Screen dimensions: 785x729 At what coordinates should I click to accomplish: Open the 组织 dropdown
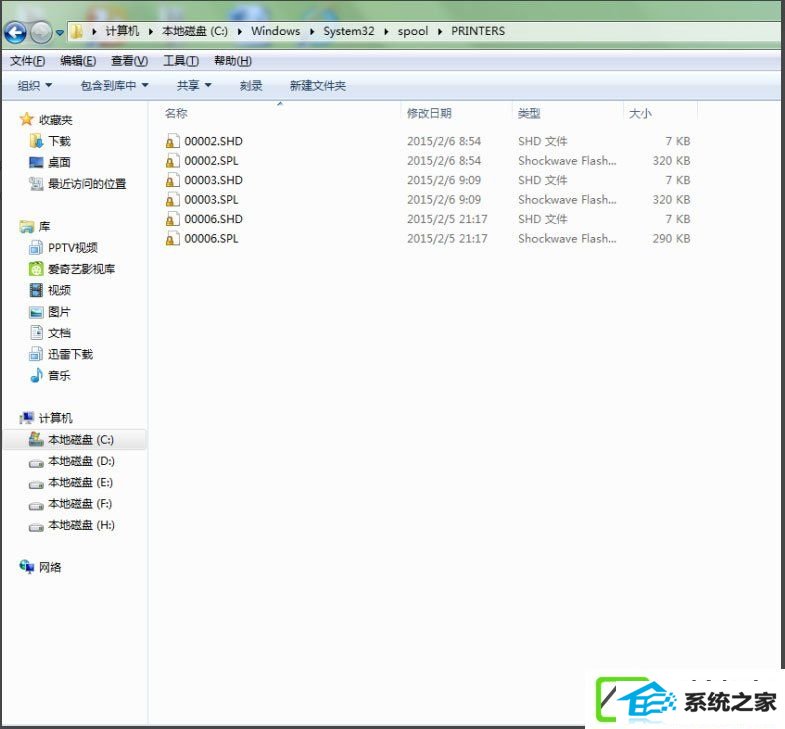pyautogui.click(x=35, y=86)
